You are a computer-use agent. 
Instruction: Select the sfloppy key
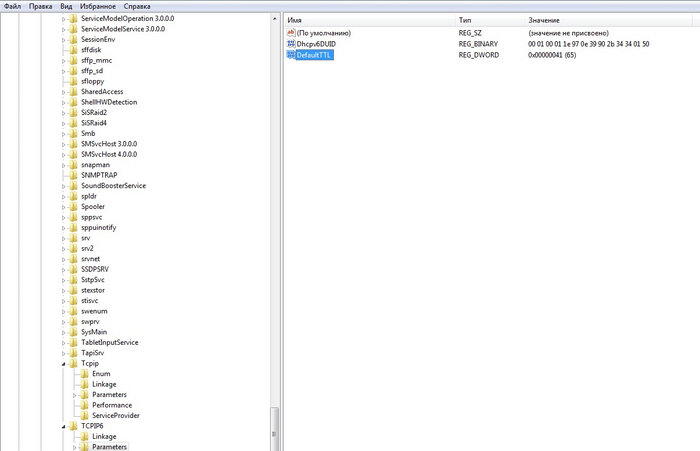(92, 81)
